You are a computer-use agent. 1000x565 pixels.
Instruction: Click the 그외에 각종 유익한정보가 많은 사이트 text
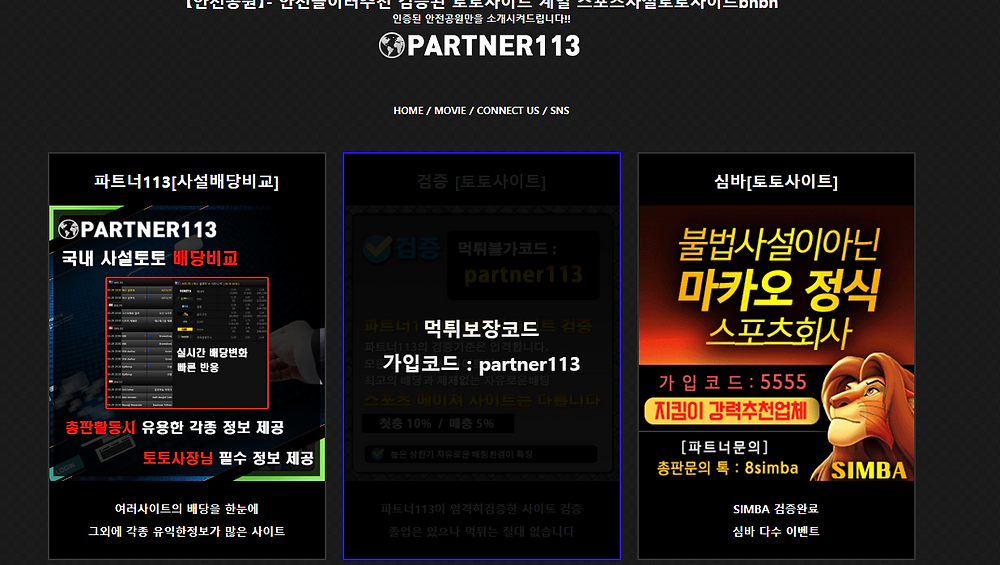point(187,531)
